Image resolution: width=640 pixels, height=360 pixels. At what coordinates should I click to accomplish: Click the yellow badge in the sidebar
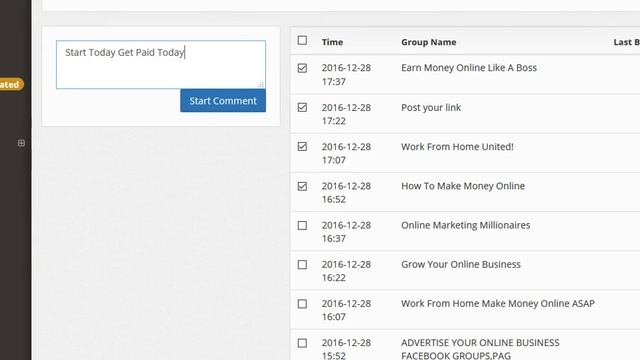point(11,84)
